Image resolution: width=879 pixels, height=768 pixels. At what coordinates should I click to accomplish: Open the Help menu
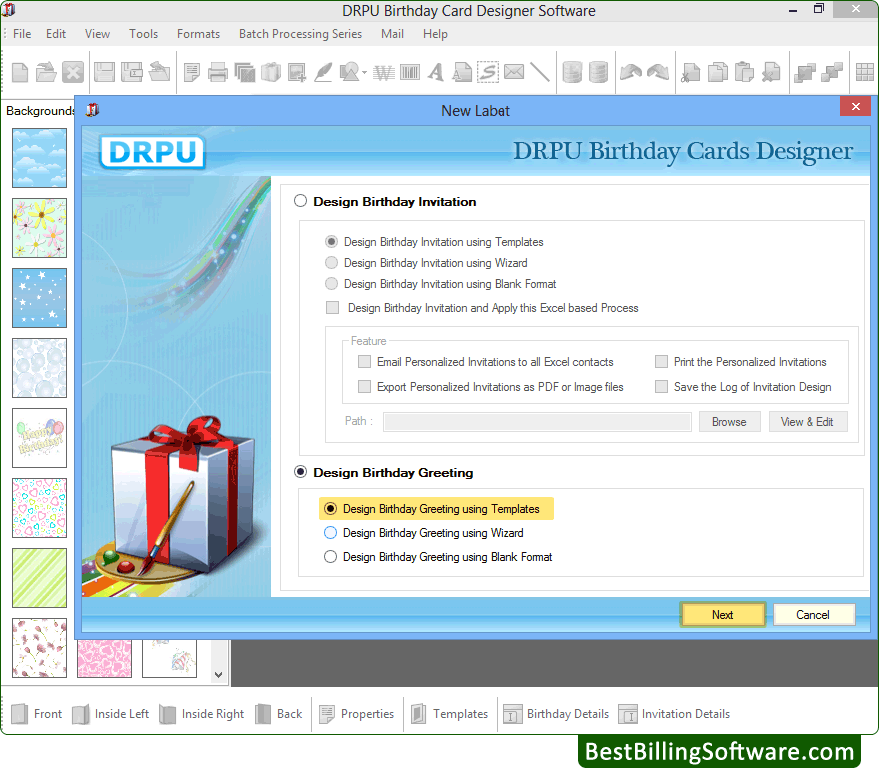pyautogui.click(x=435, y=34)
